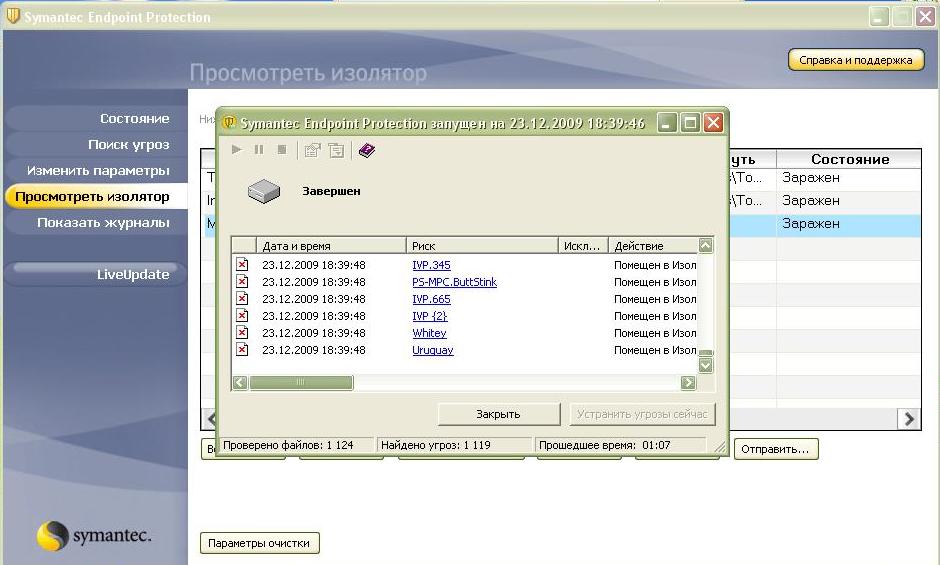The image size is (940, 565).
Task: Click the Завершен scan status label
Action: tap(332, 191)
